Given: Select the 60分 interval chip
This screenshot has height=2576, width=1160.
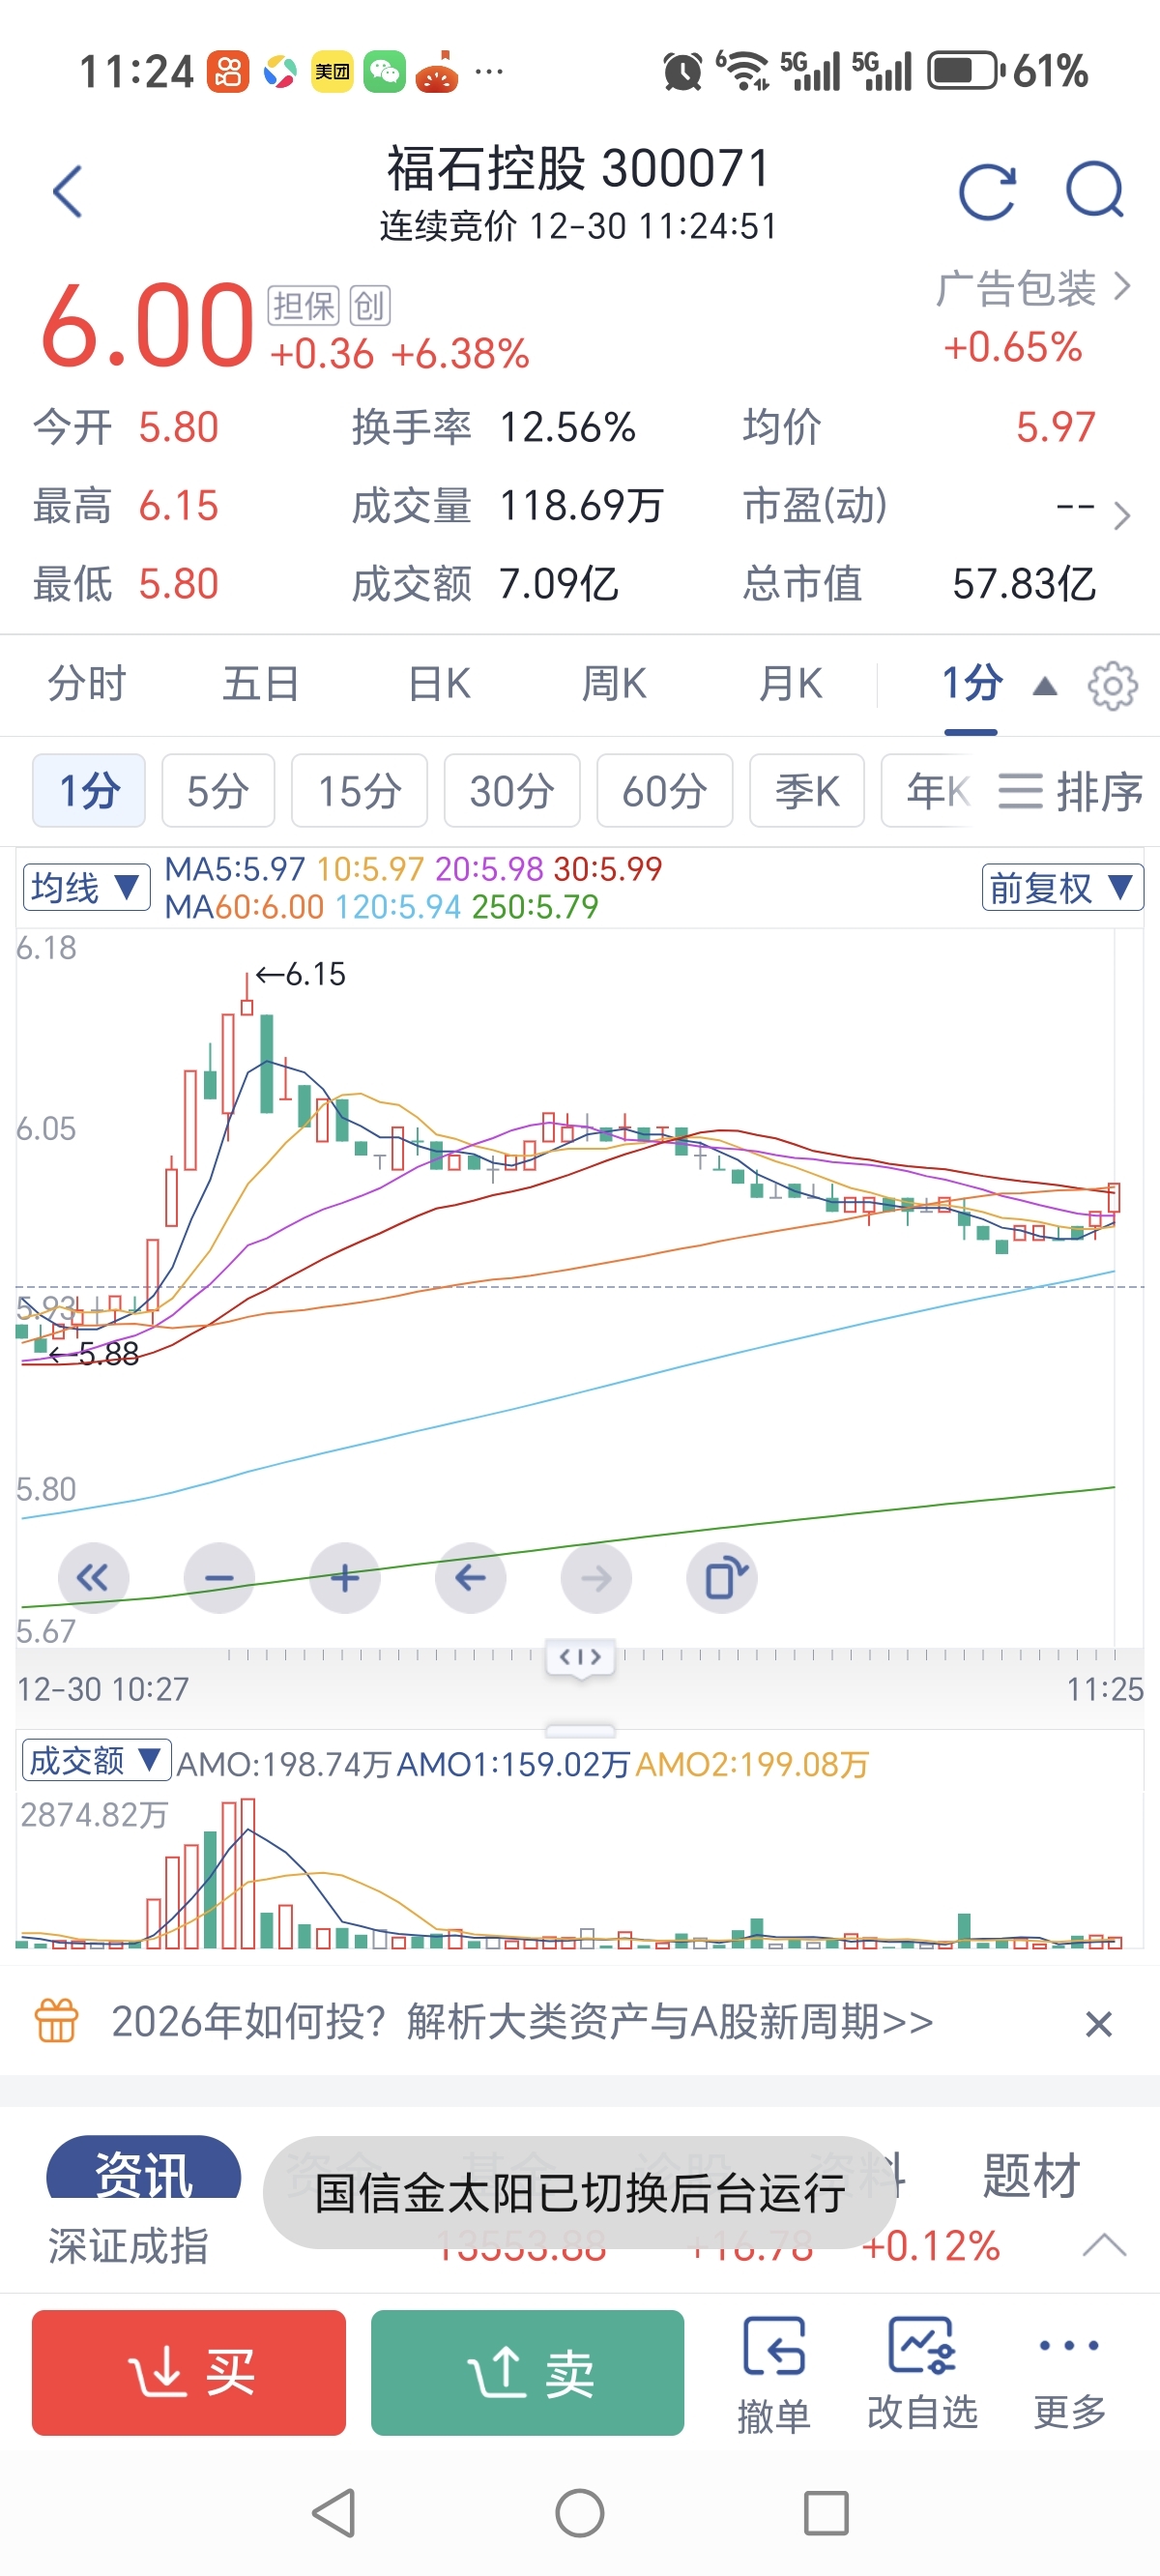Looking at the screenshot, I should tap(664, 791).
